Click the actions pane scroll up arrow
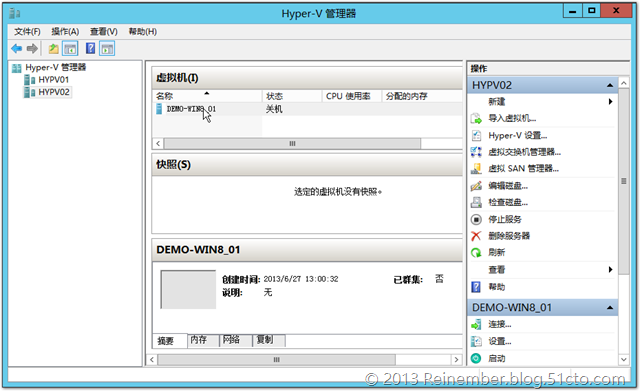The height and width of the screenshot is (391, 640). [x=624, y=83]
